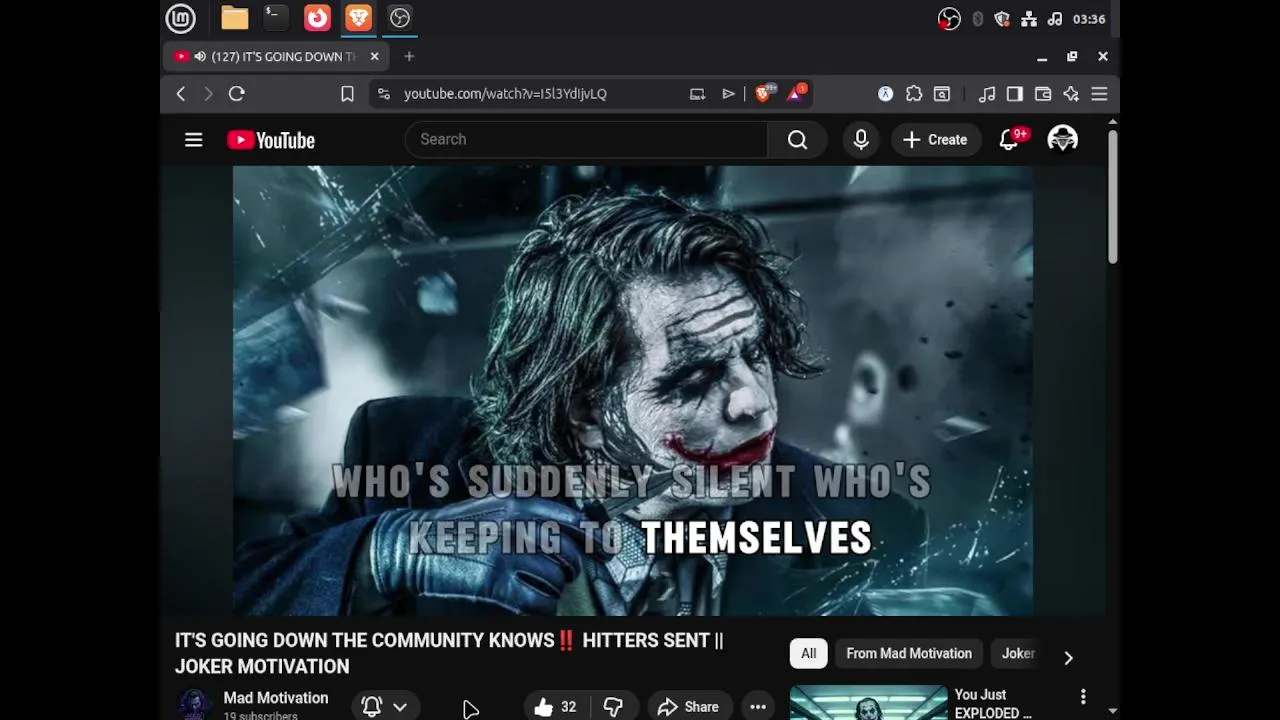The image size is (1280, 720).
Task: Launch the Terminal from the panel
Action: coord(276,18)
